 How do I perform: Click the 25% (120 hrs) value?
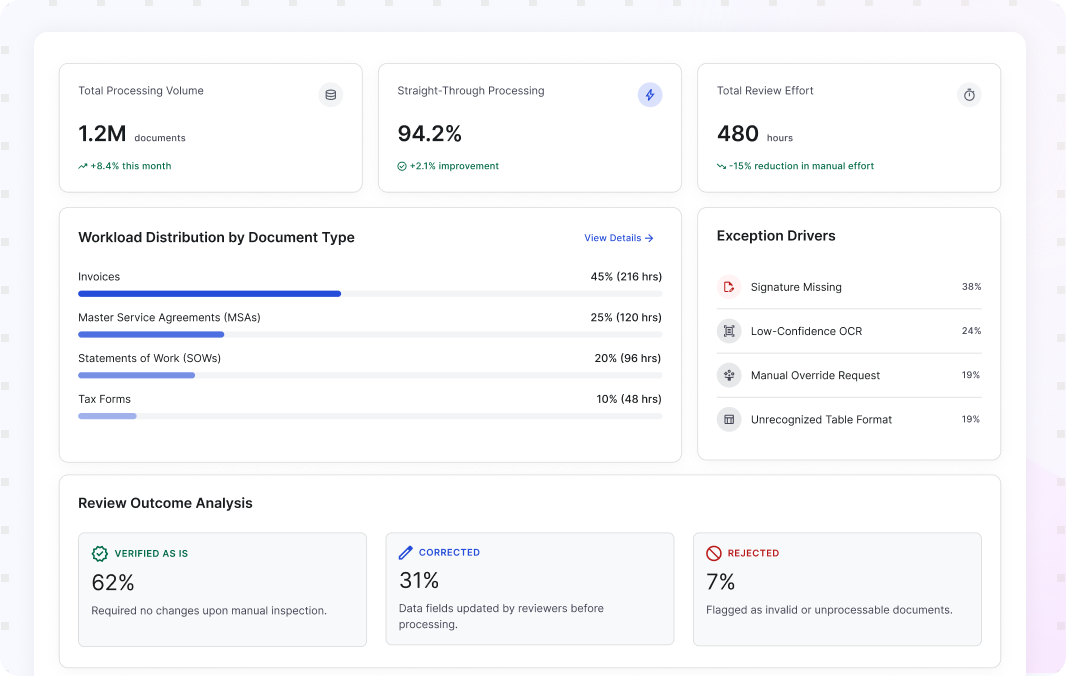coord(626,318)
